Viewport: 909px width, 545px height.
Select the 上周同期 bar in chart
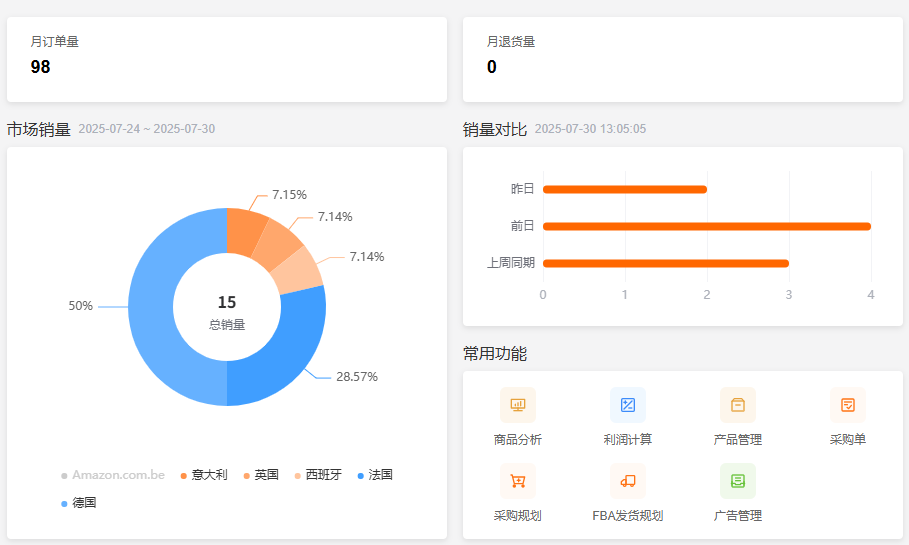(x=665, y=263)
